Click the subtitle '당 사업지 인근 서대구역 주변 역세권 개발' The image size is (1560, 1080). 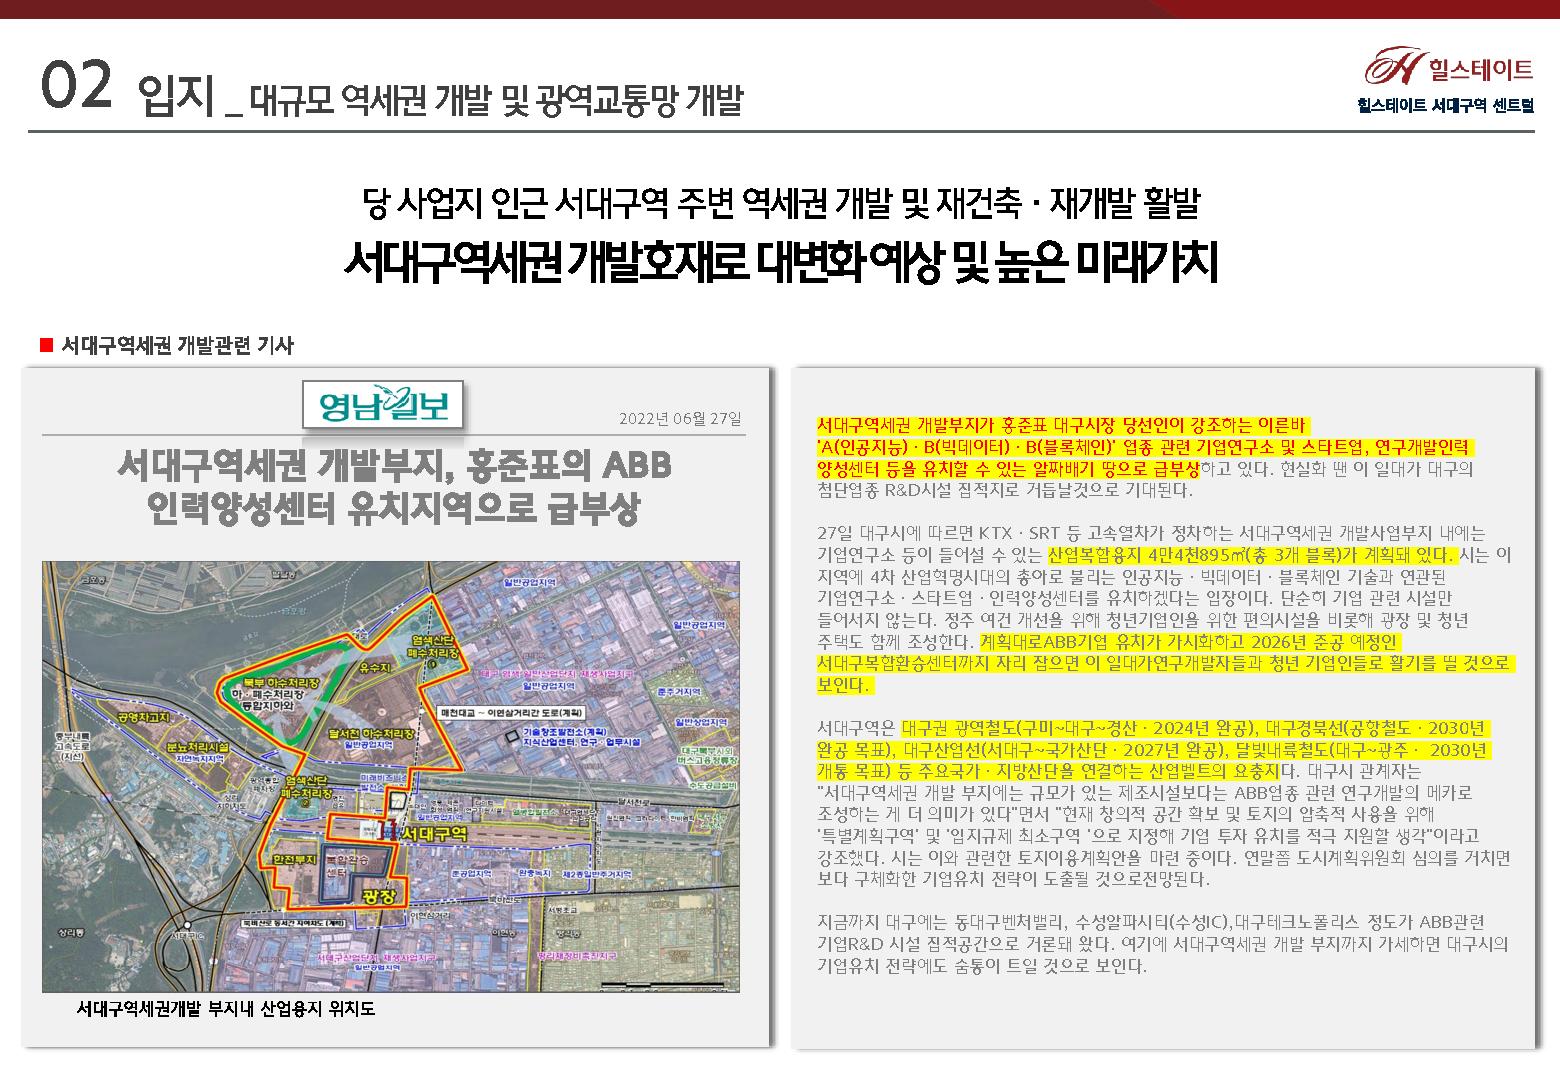tap(629, 203)
